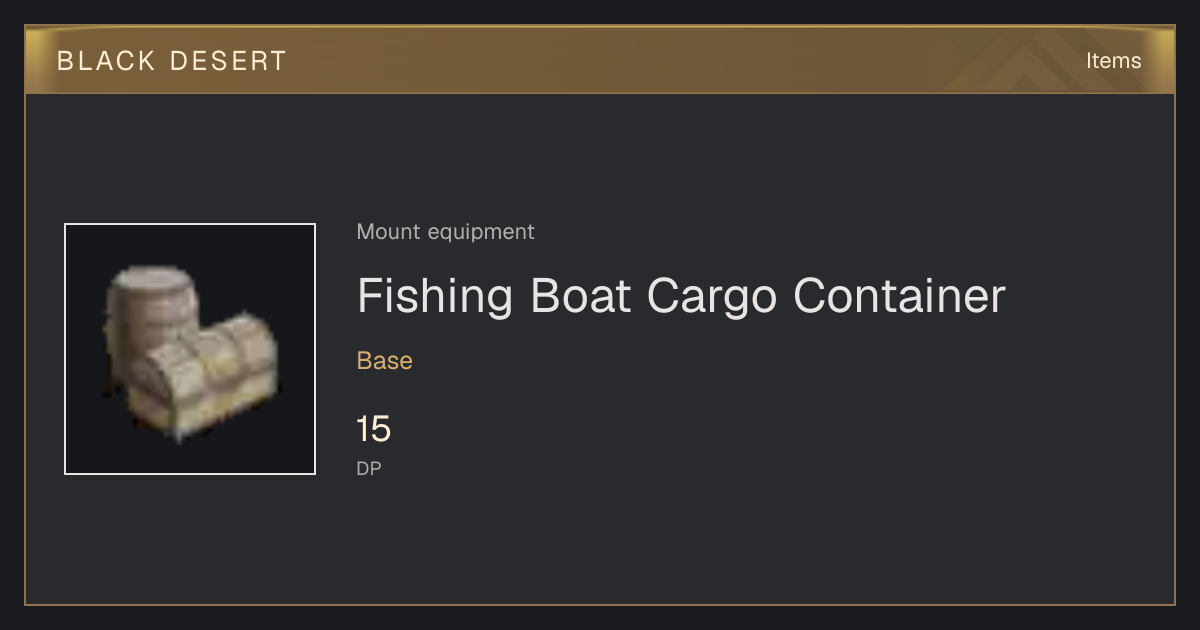Select the Base grade label
The image size is (1200, 630).
(385, 361)
